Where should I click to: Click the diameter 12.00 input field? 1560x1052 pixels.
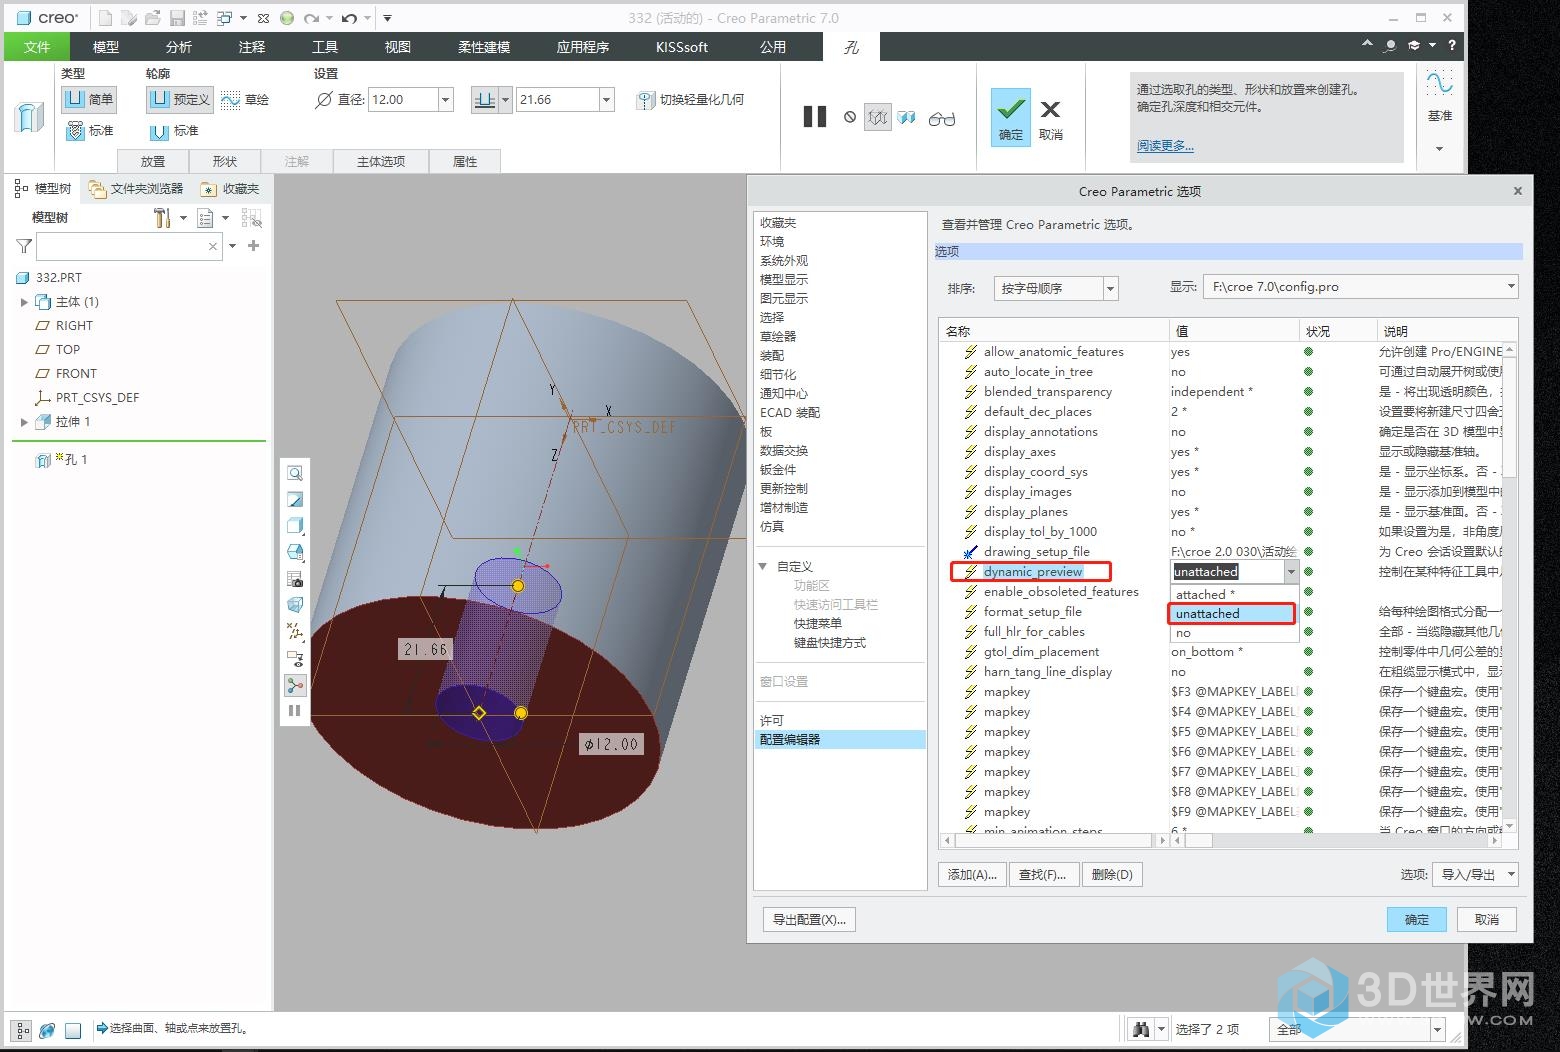[x=402, y=100]
